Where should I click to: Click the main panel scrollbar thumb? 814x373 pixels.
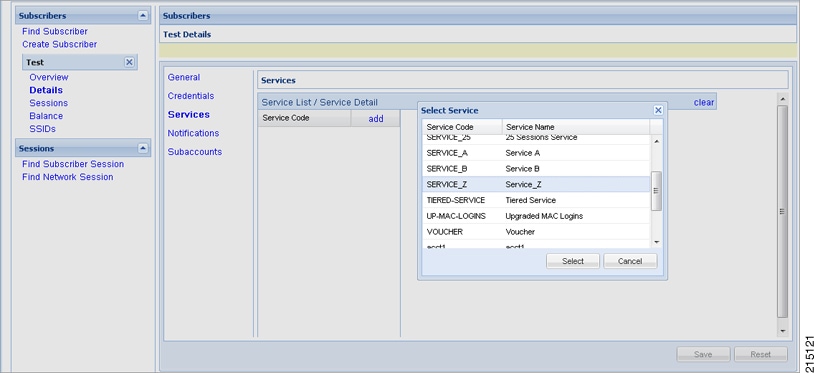tap(782, 212)
